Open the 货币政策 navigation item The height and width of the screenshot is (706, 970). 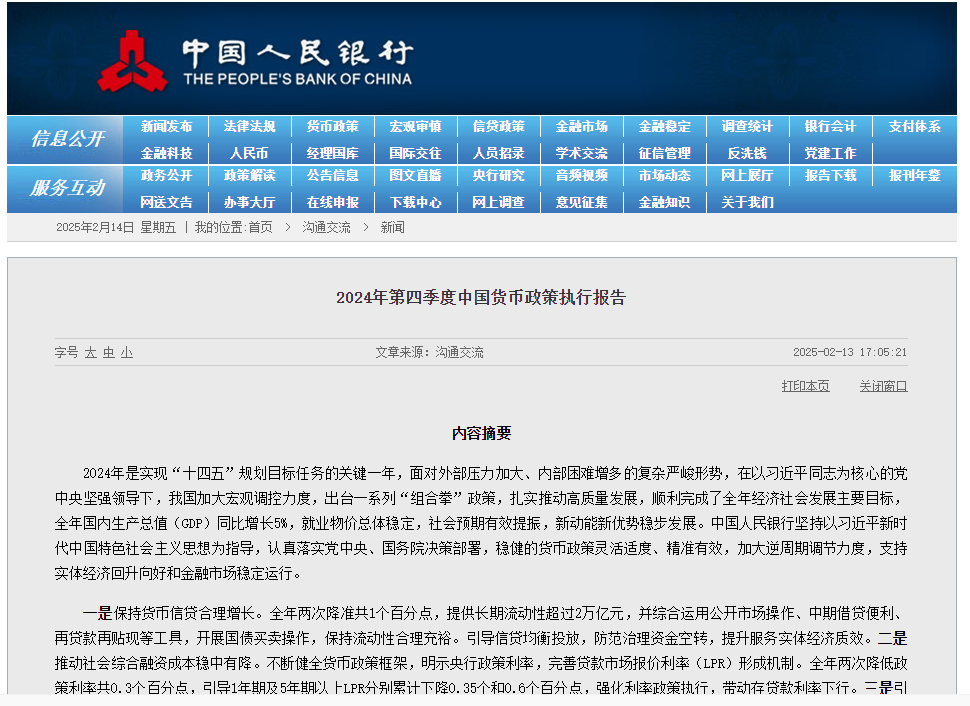tap(332, 127)
